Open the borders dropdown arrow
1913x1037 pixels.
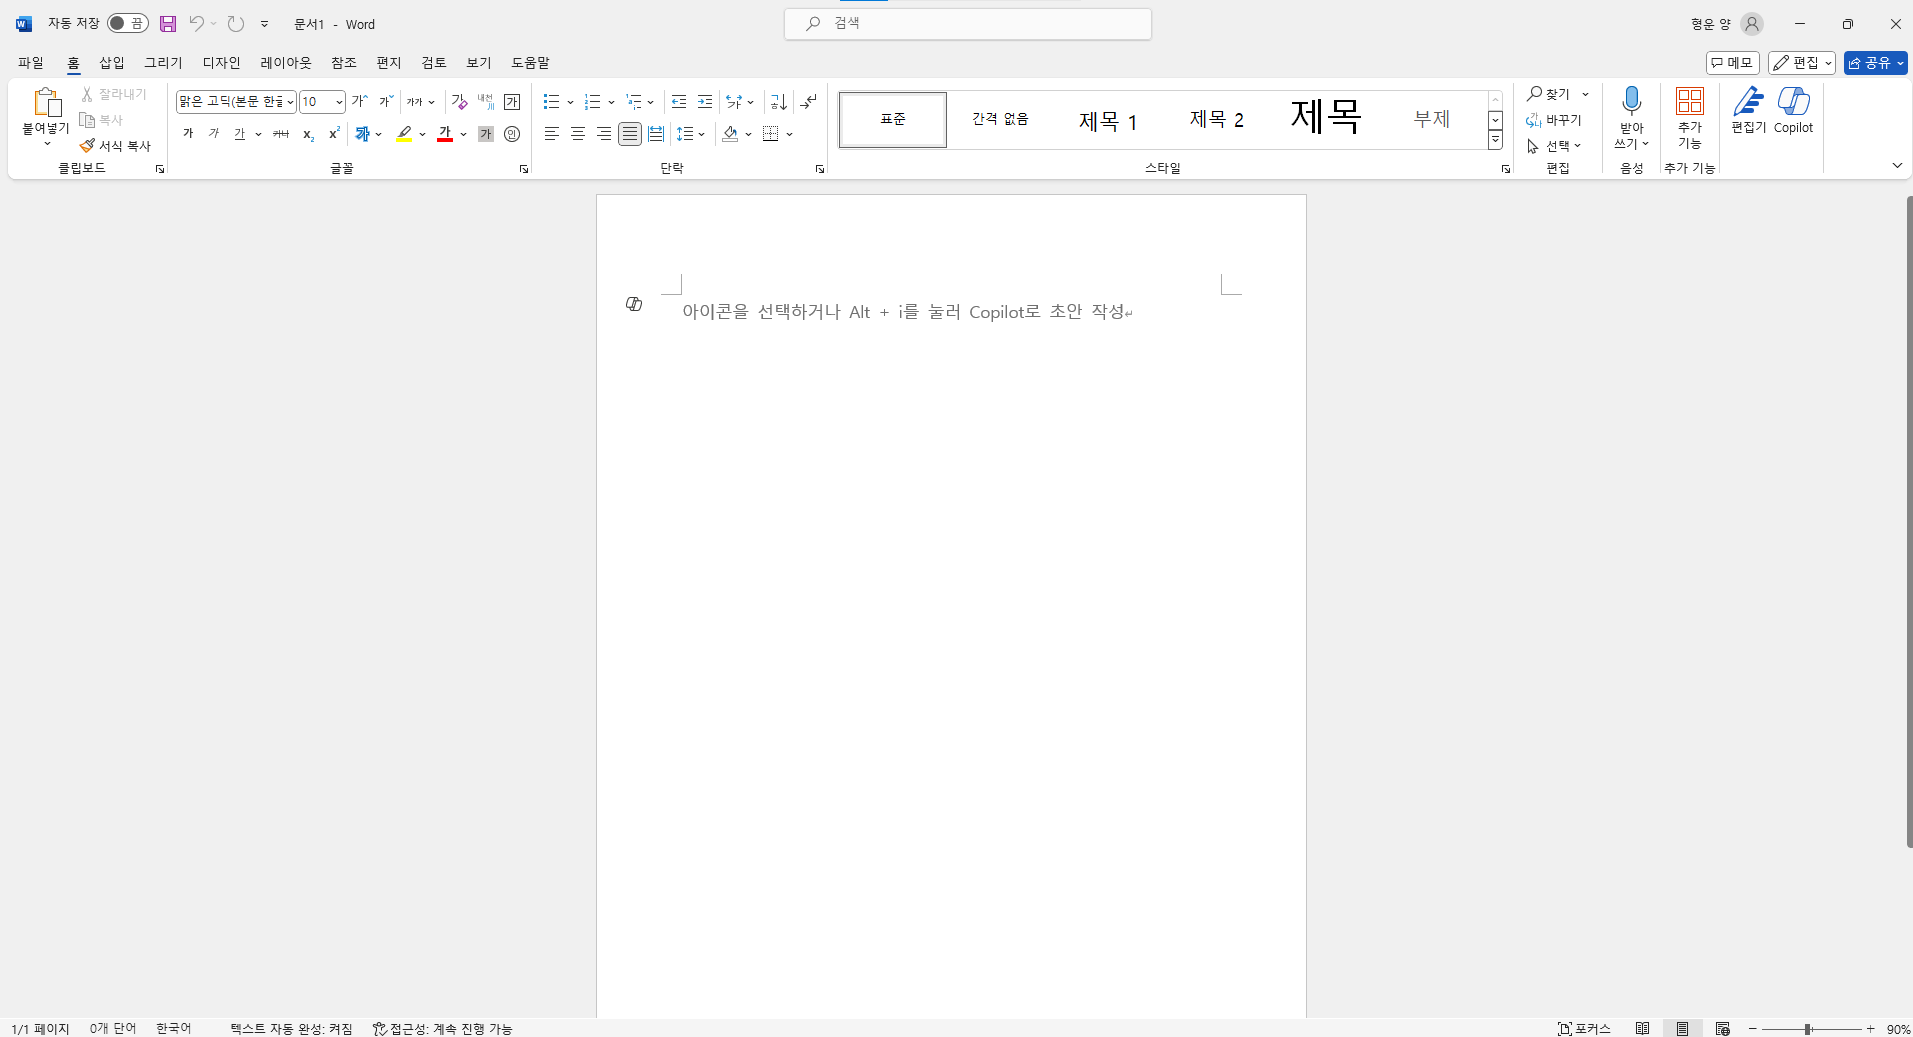tap(789, 134)
